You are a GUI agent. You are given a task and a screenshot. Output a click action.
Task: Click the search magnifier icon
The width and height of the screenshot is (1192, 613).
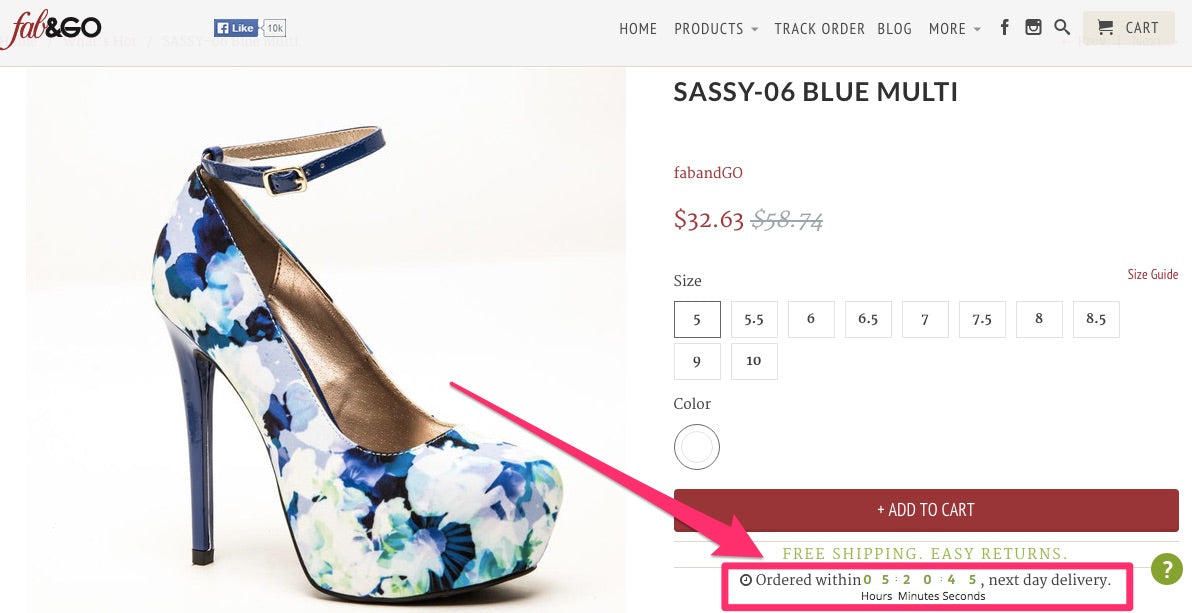(1062, 28)
